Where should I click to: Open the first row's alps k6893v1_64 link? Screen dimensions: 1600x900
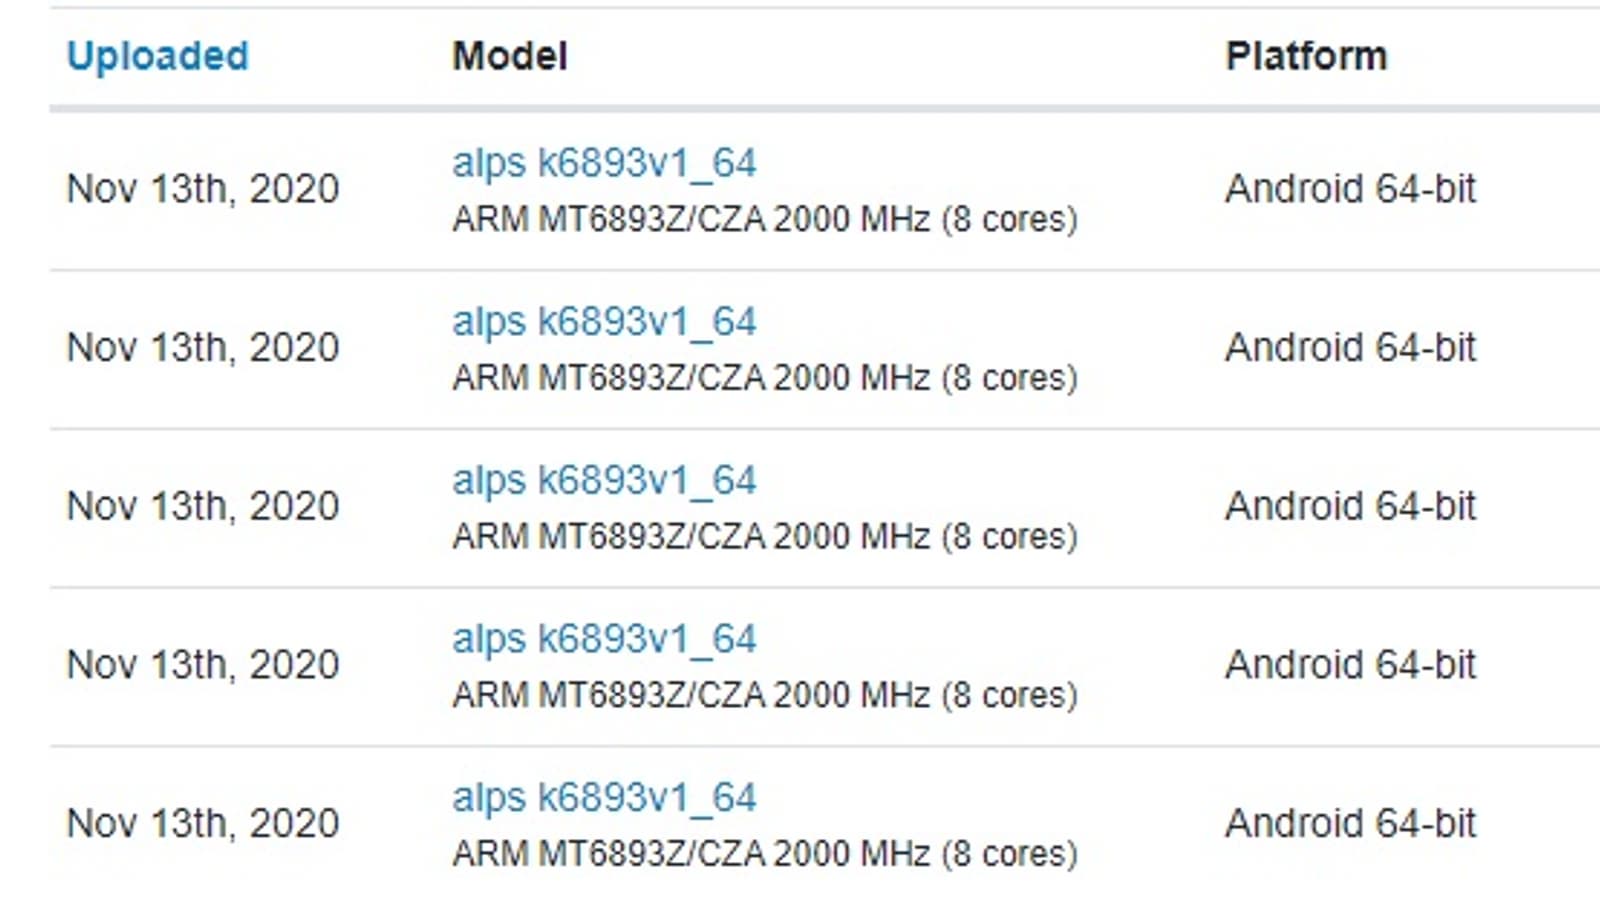pyautogui.click(x=604, y=163)
